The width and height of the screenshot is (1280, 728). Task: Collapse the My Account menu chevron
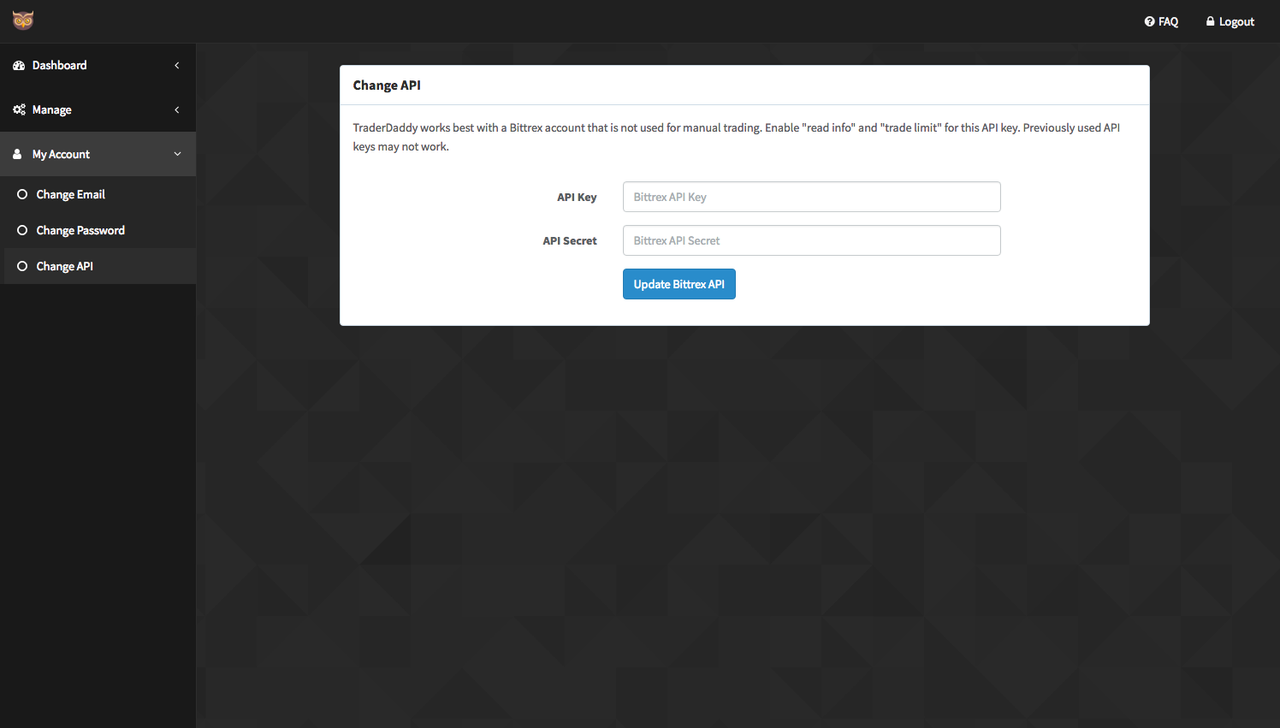[178, 154]
